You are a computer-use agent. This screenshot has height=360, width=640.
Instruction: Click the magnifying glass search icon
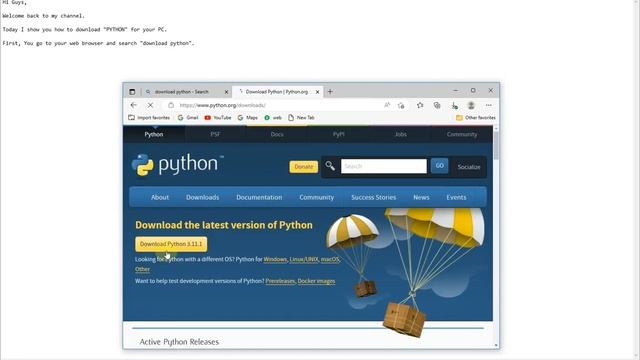point(330,166)
